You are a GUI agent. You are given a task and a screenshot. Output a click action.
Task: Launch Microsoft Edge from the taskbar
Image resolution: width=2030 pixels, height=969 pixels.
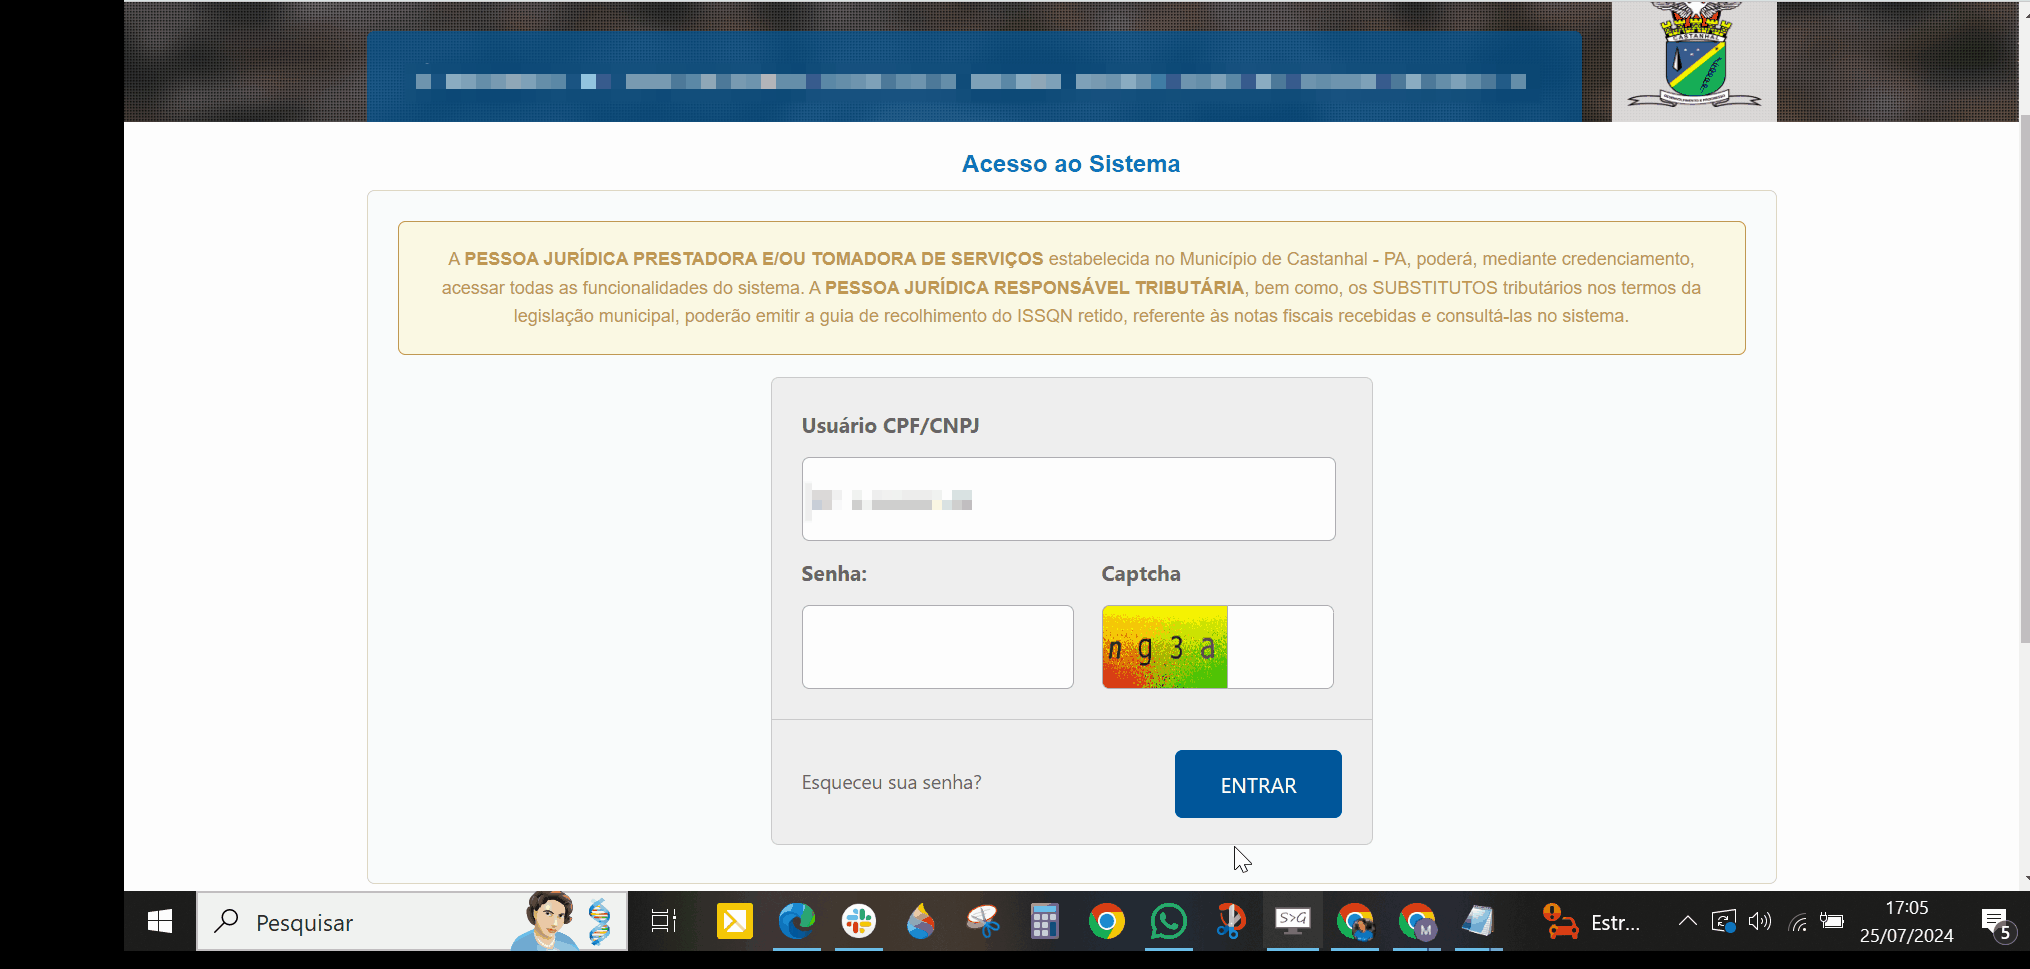coord(797,921)
